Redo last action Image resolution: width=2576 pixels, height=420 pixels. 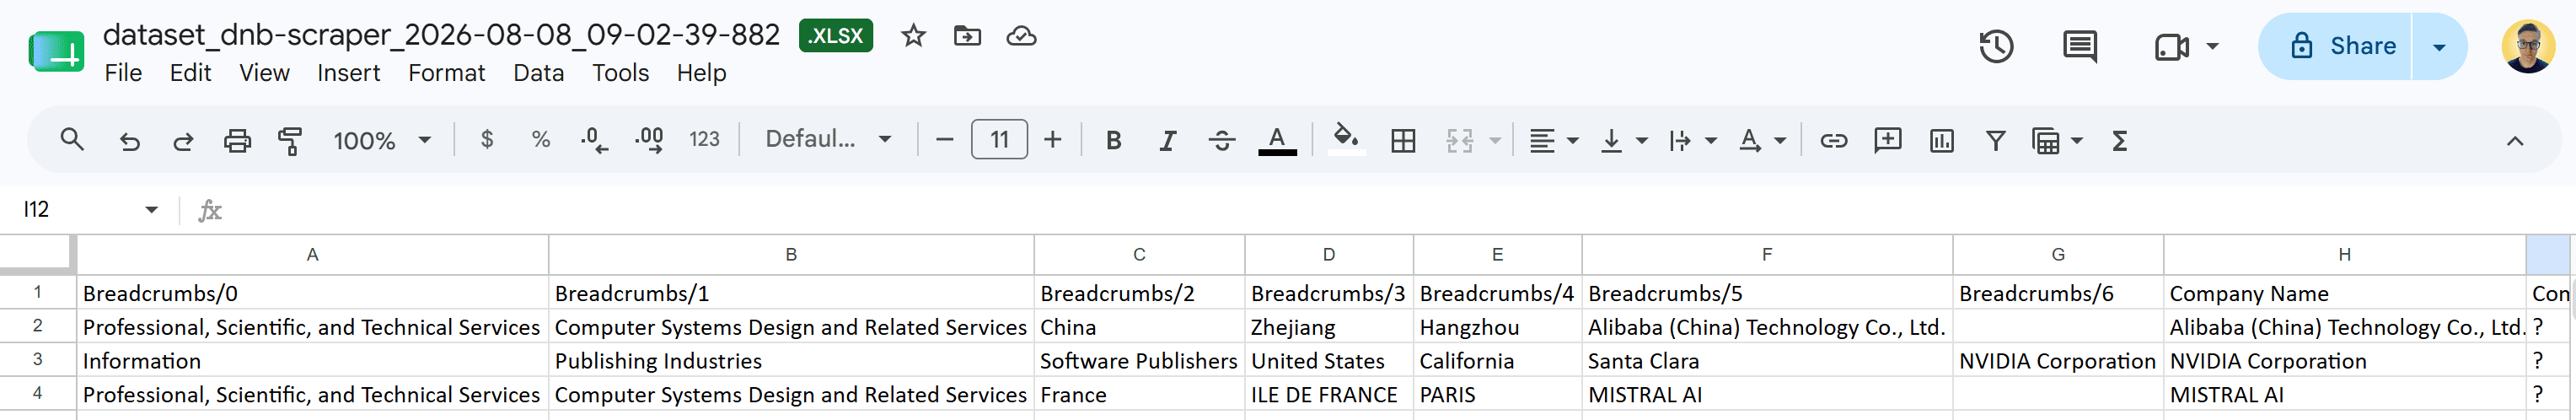[x=183, y=140]
